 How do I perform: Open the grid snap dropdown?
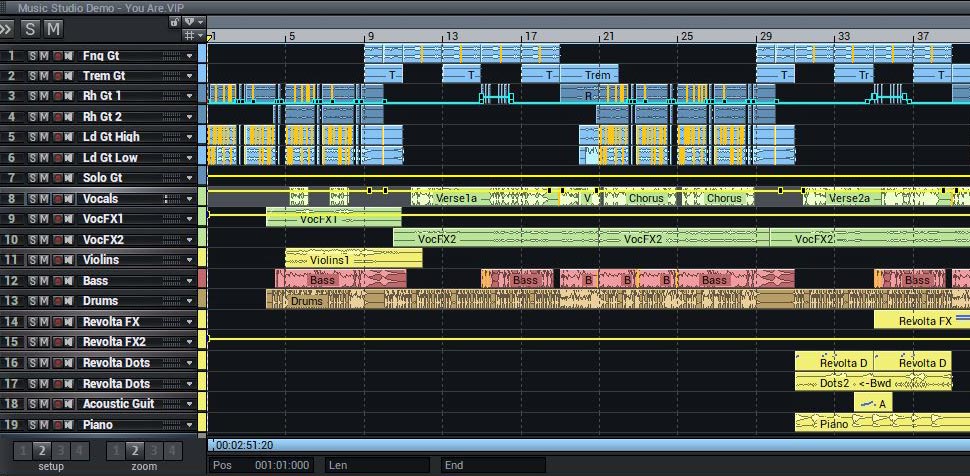(x=193, y=35)
